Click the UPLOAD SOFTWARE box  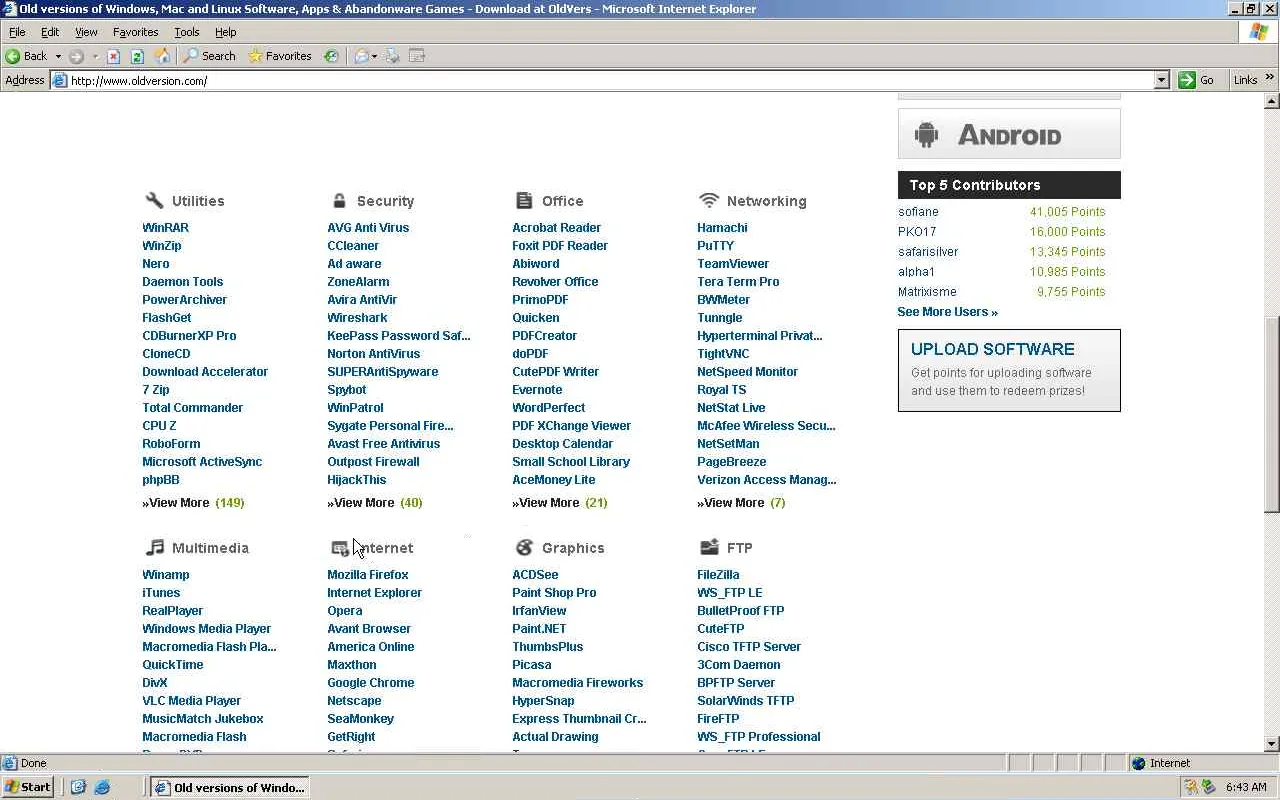(x=1009, y=370)
